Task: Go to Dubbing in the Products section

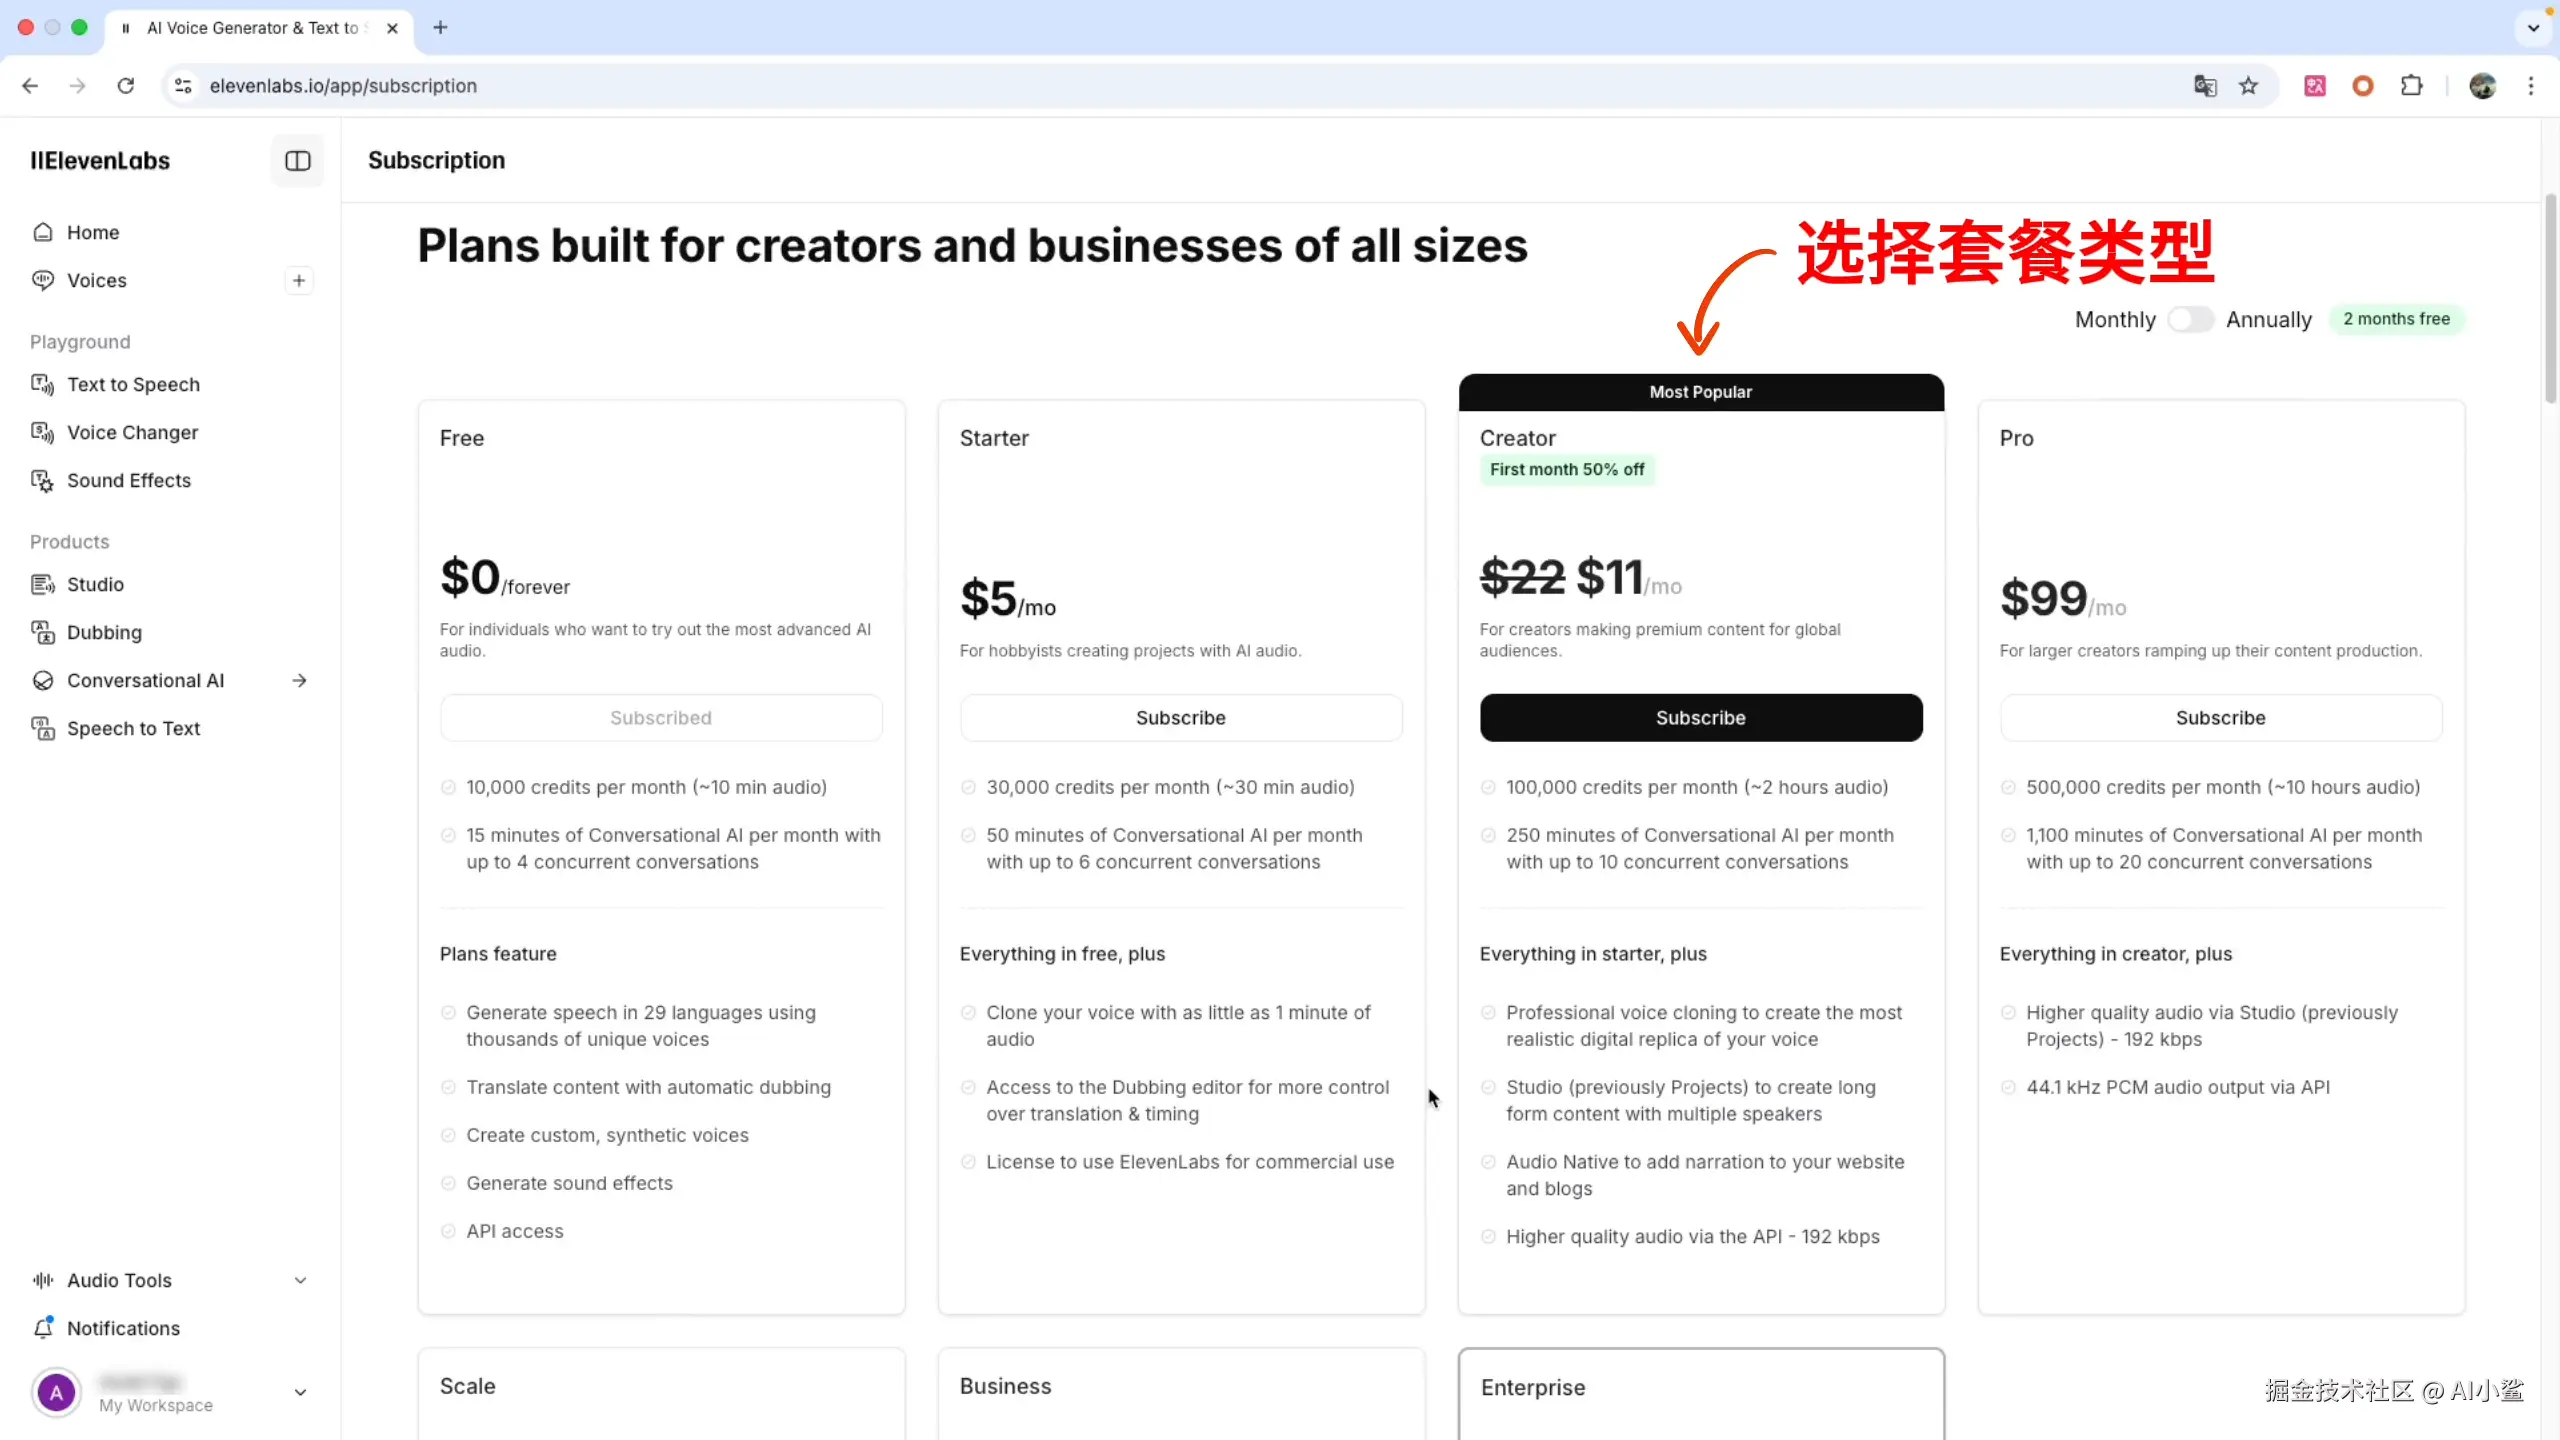Action: (104, 633)
